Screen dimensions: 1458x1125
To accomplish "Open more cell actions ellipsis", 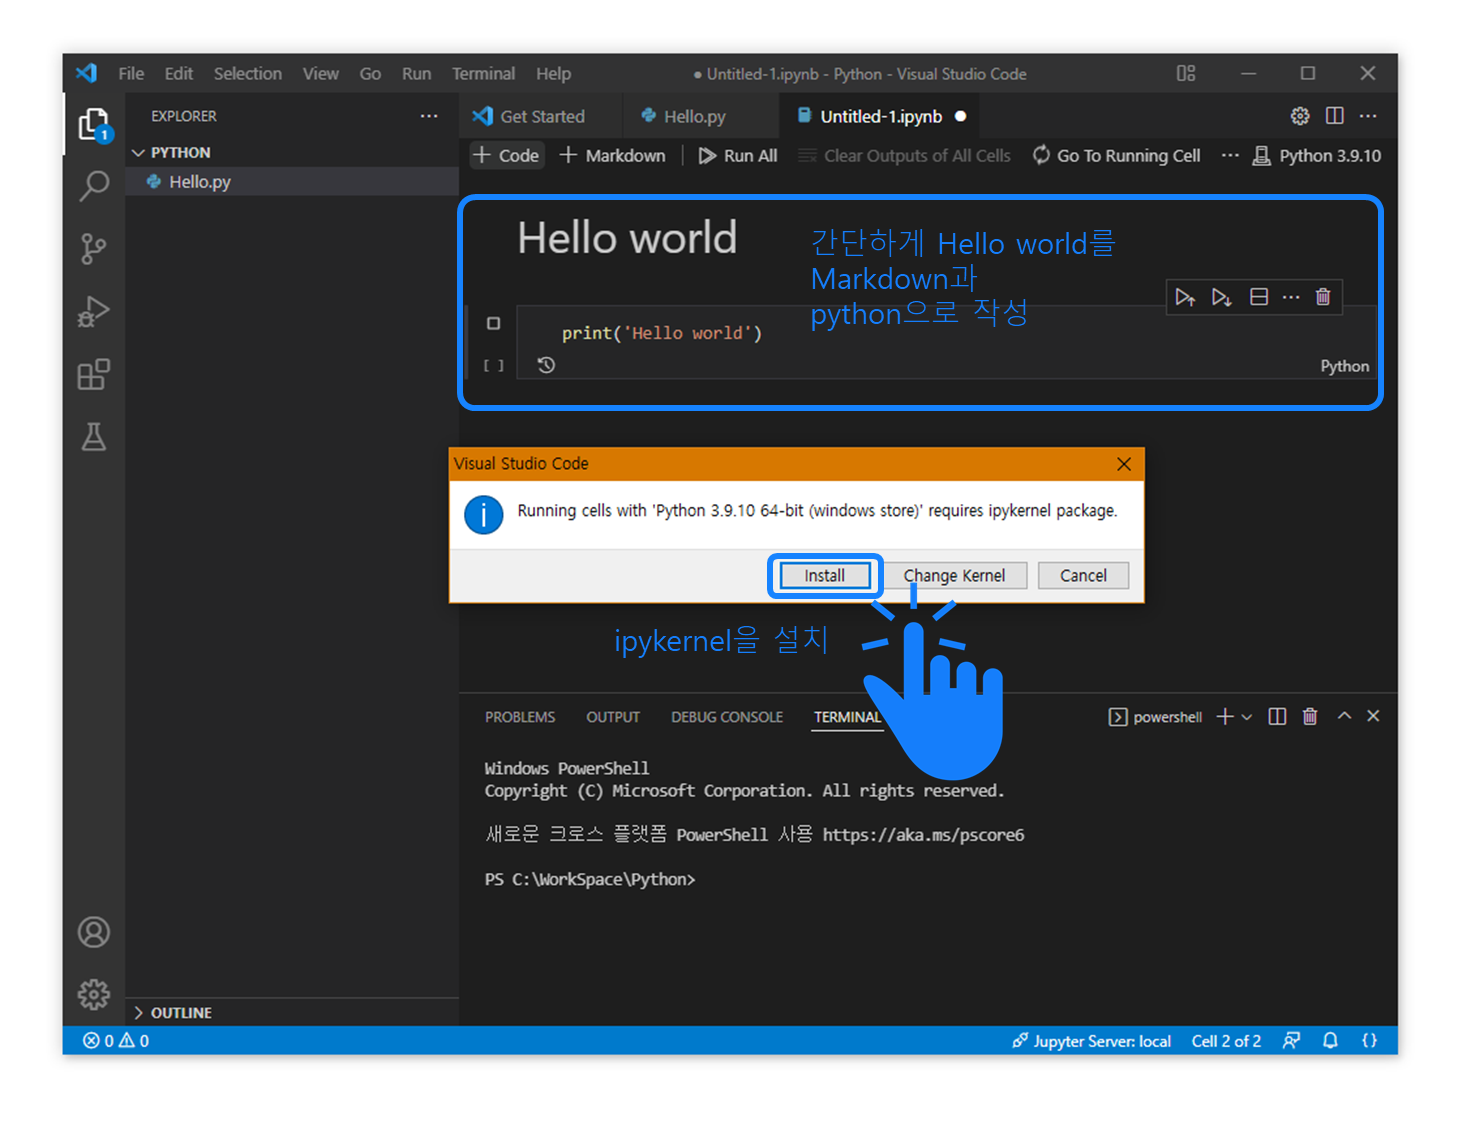I will tap(1291, 297).
